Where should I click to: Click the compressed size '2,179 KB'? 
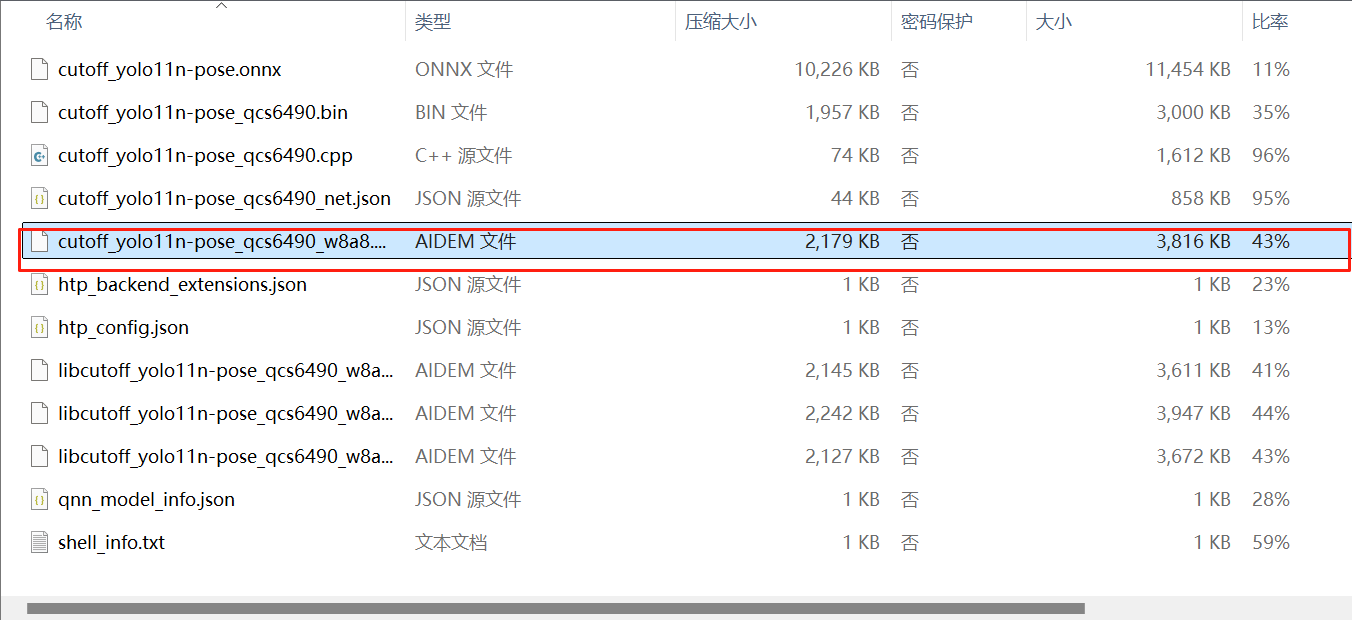tap(842, 242)
